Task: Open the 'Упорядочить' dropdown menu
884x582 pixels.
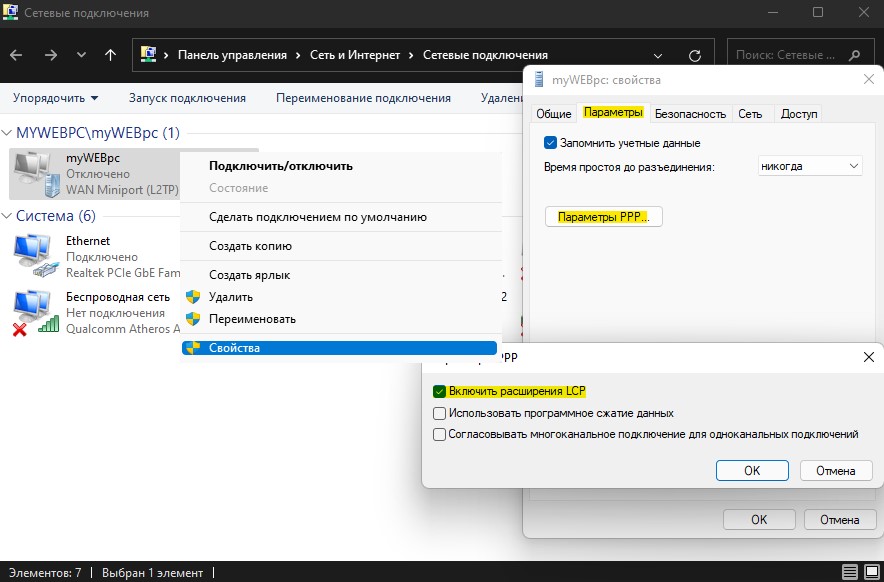Action: [x=55, y=98]
